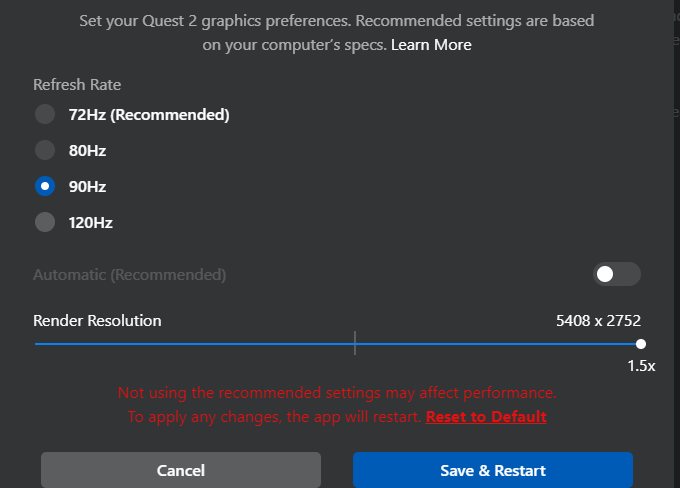680x488 pixels.
Task: Click the 5408 x 2752 resolution value
Action: point(598,321)
